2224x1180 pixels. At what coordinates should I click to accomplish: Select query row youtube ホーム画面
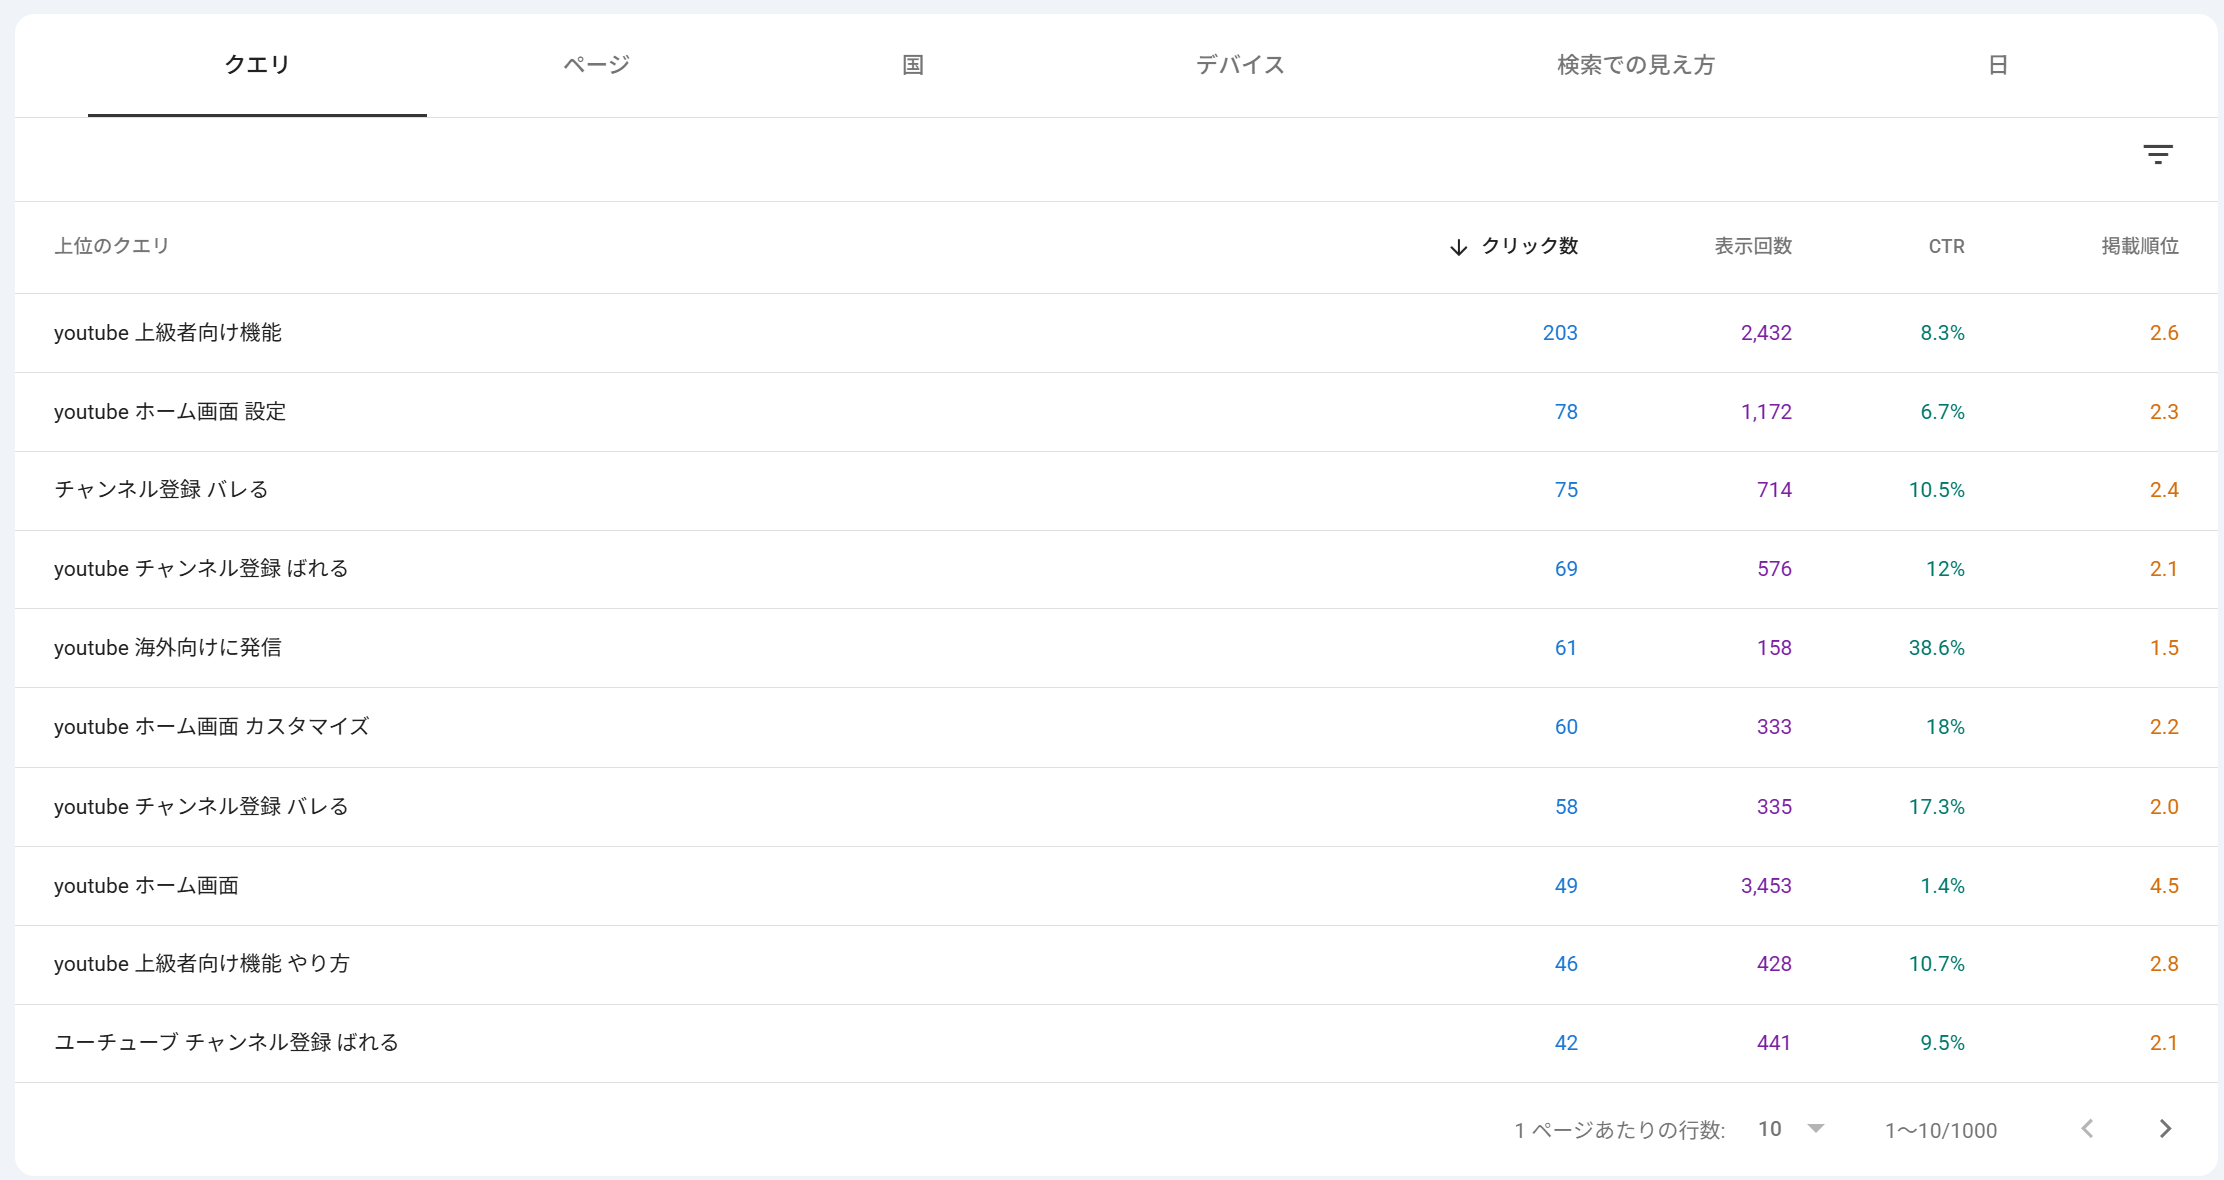click(x=1116, y=886)
